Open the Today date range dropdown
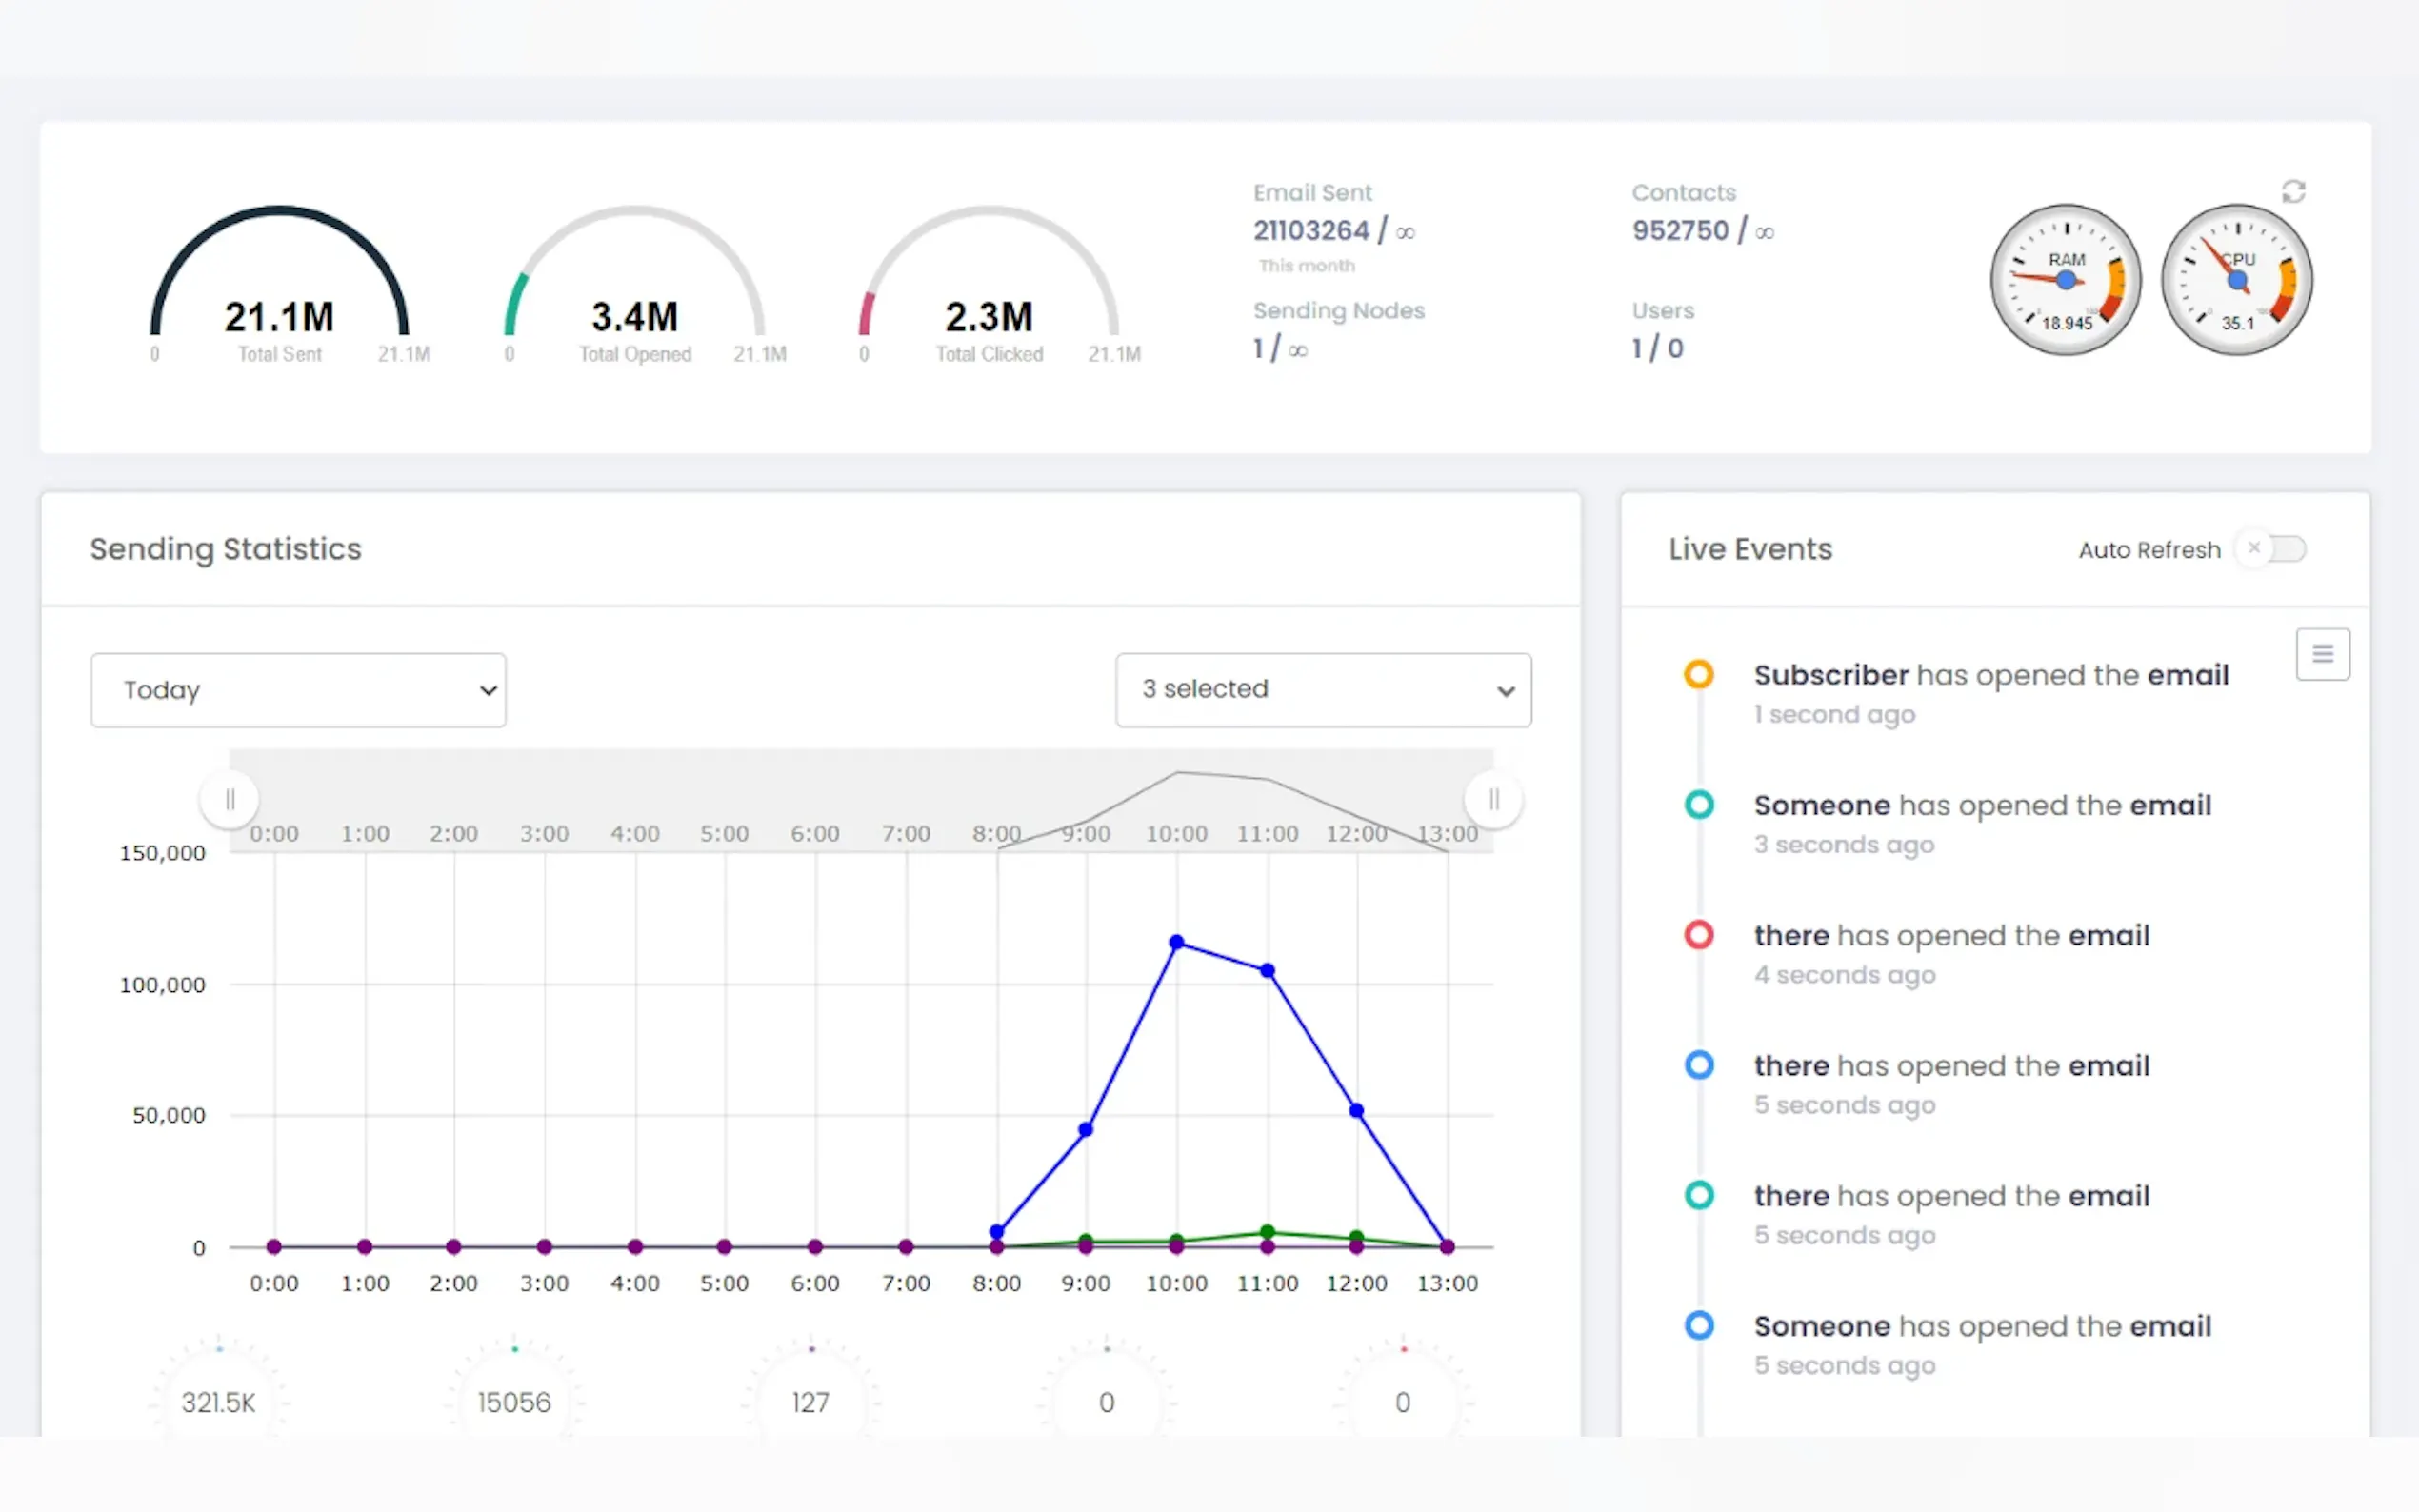The height and width of the screenshot is (1512, 2419). pos(298,690)
